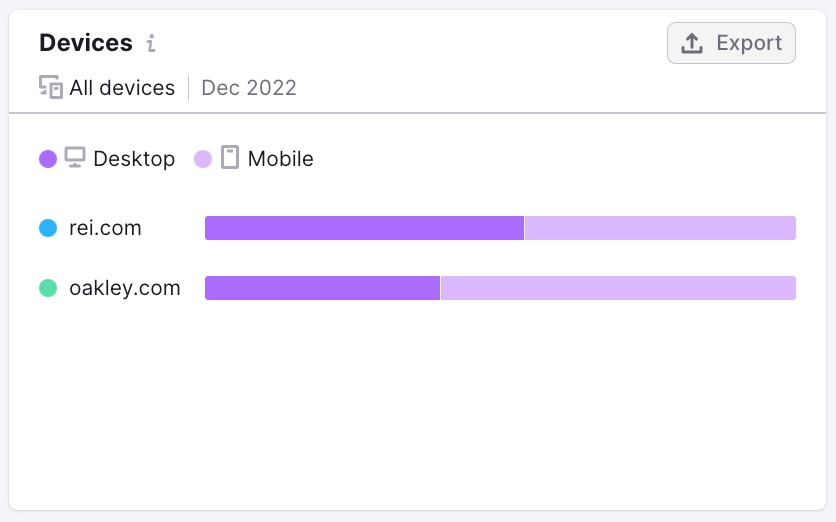Screen dimensions: 836x522
Task: Click the info icon beside Devices title
Action: (x=151, y=43)
